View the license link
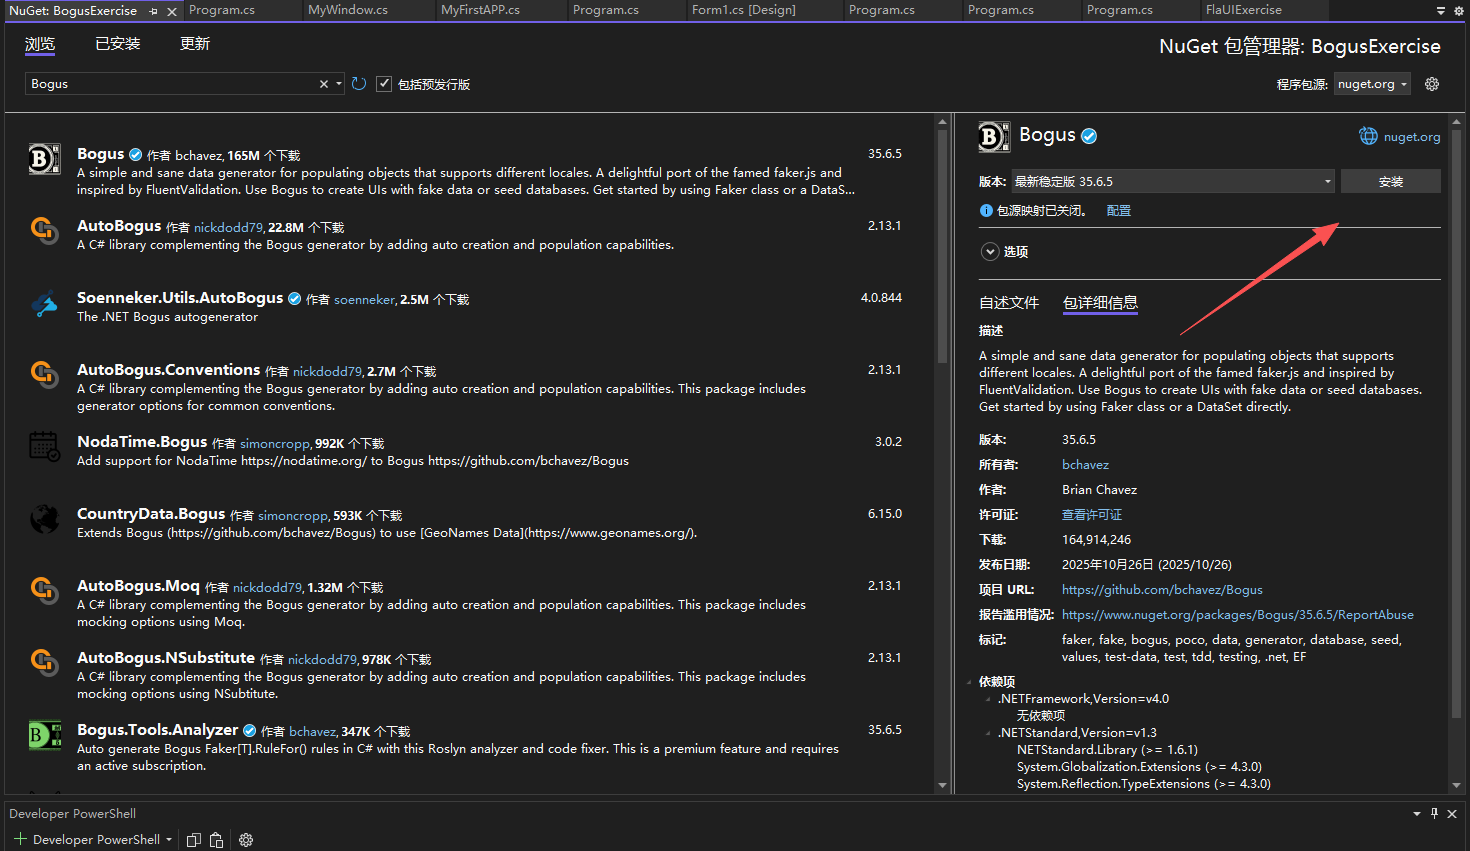Viewport: 1470px width, 851px height. pyautogui.click(x=1092, y=515)
